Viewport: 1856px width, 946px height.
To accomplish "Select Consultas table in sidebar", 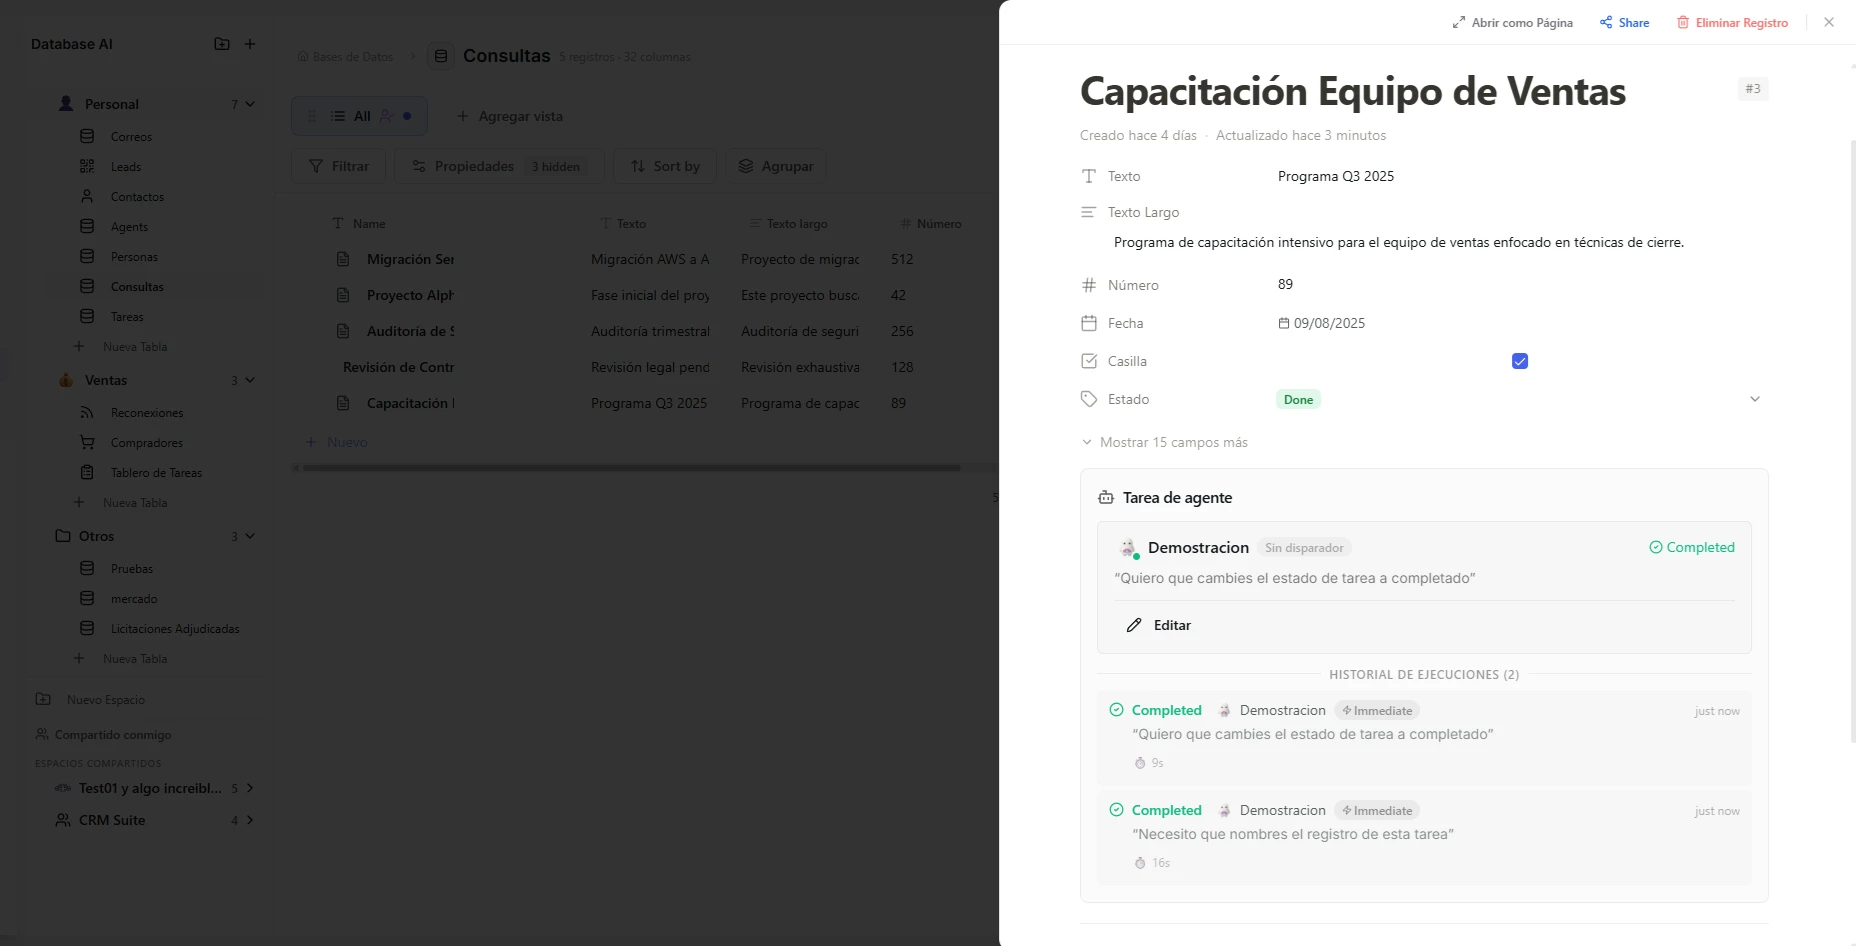I will [x=137, y=287].
